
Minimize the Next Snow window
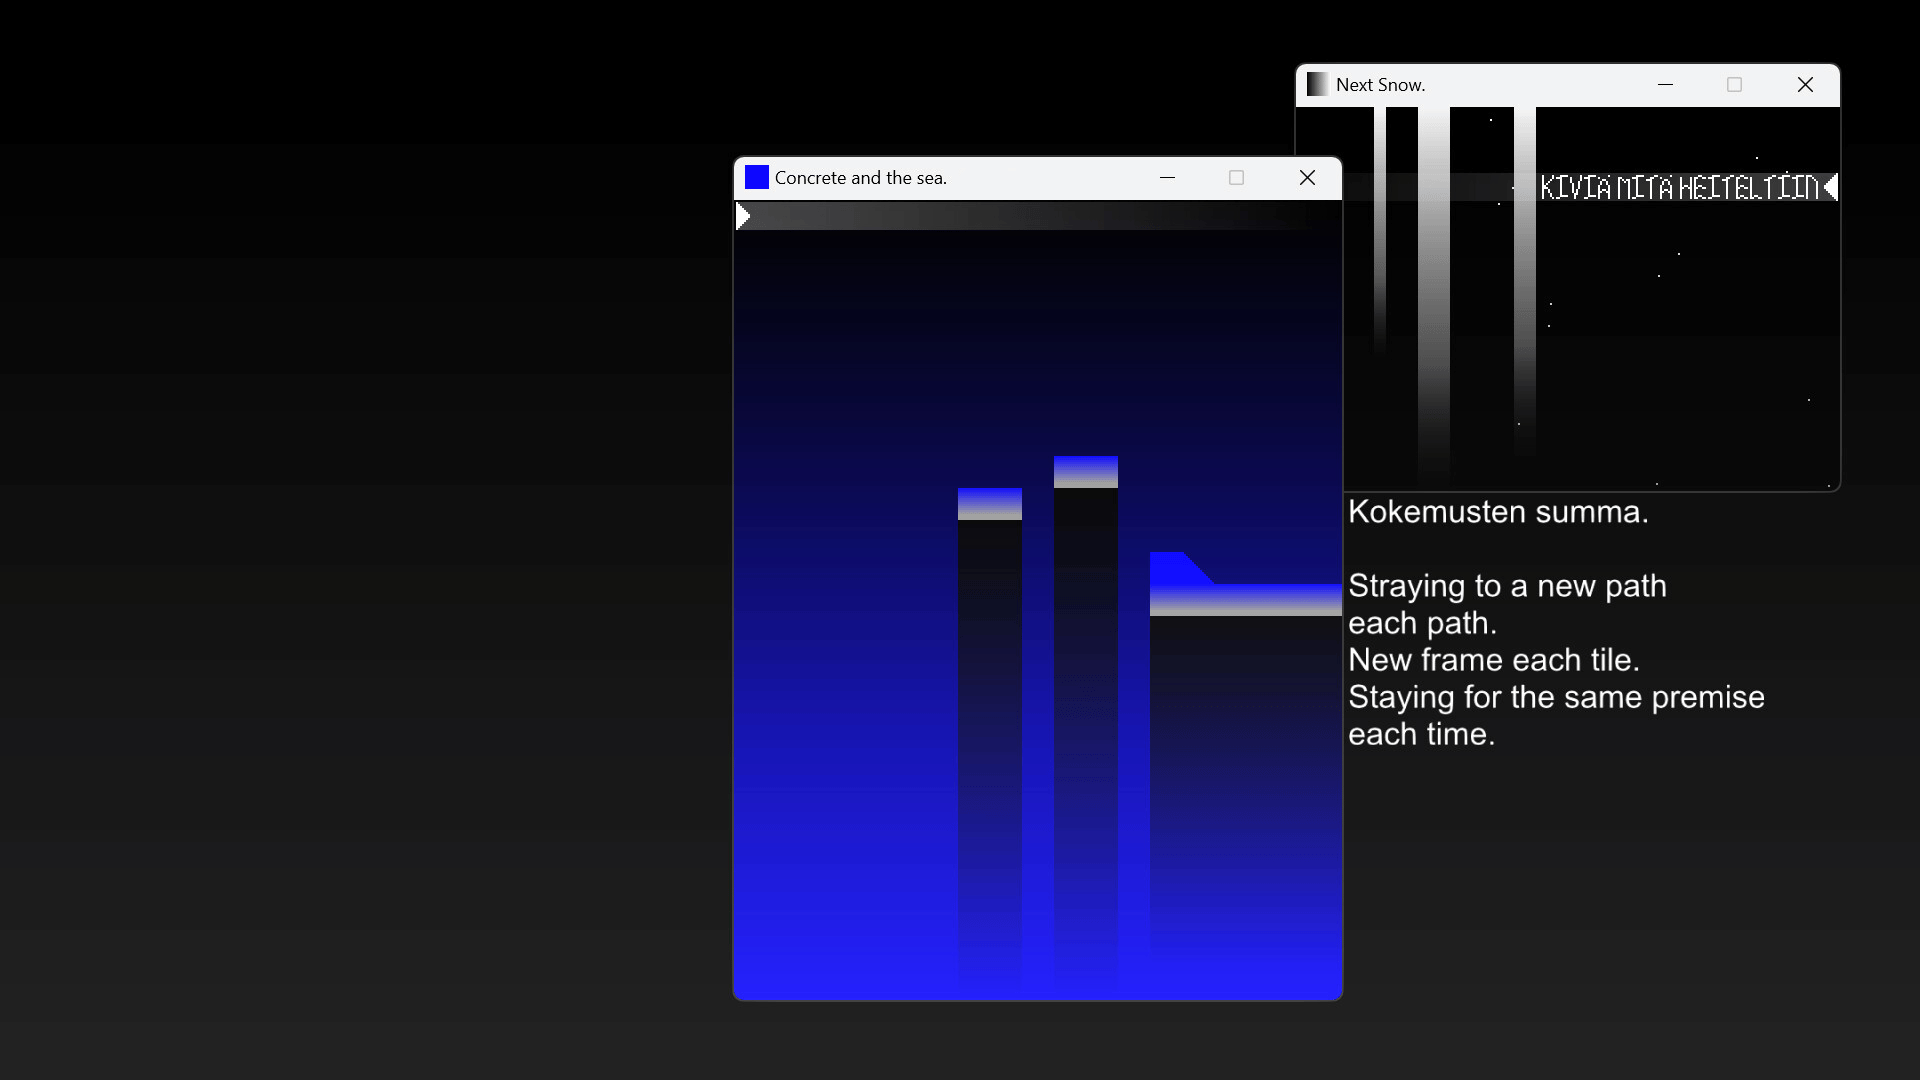tap(1665, 85)
